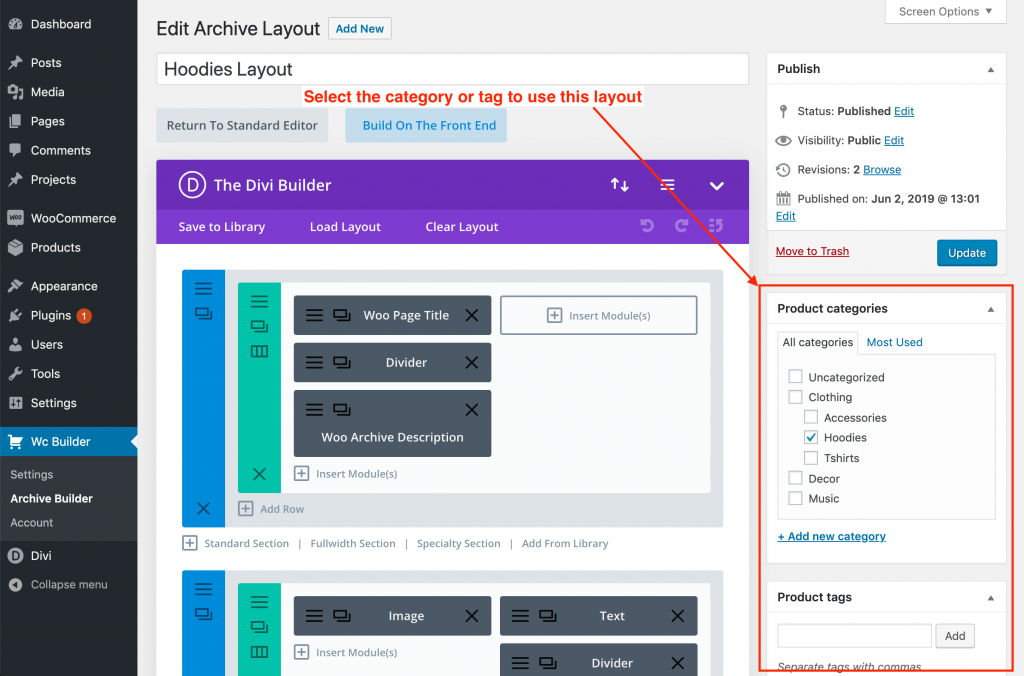Delete the first Divider module
The image size is (1024, 676).
[x=472, y=362]
